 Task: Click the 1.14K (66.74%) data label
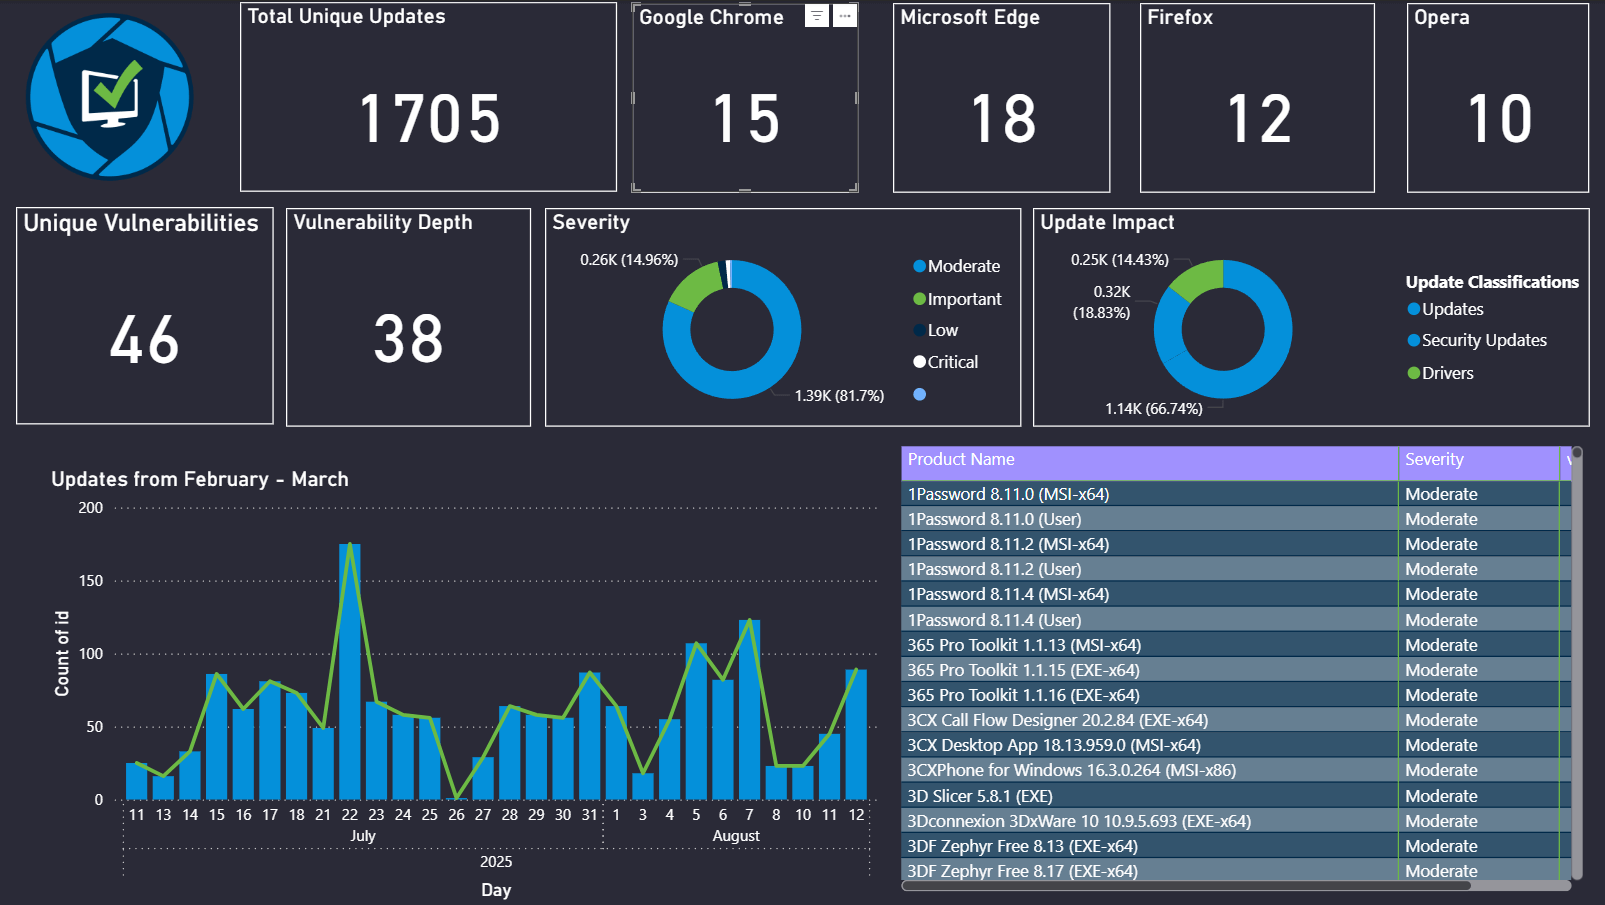(x=1154, y=409)
